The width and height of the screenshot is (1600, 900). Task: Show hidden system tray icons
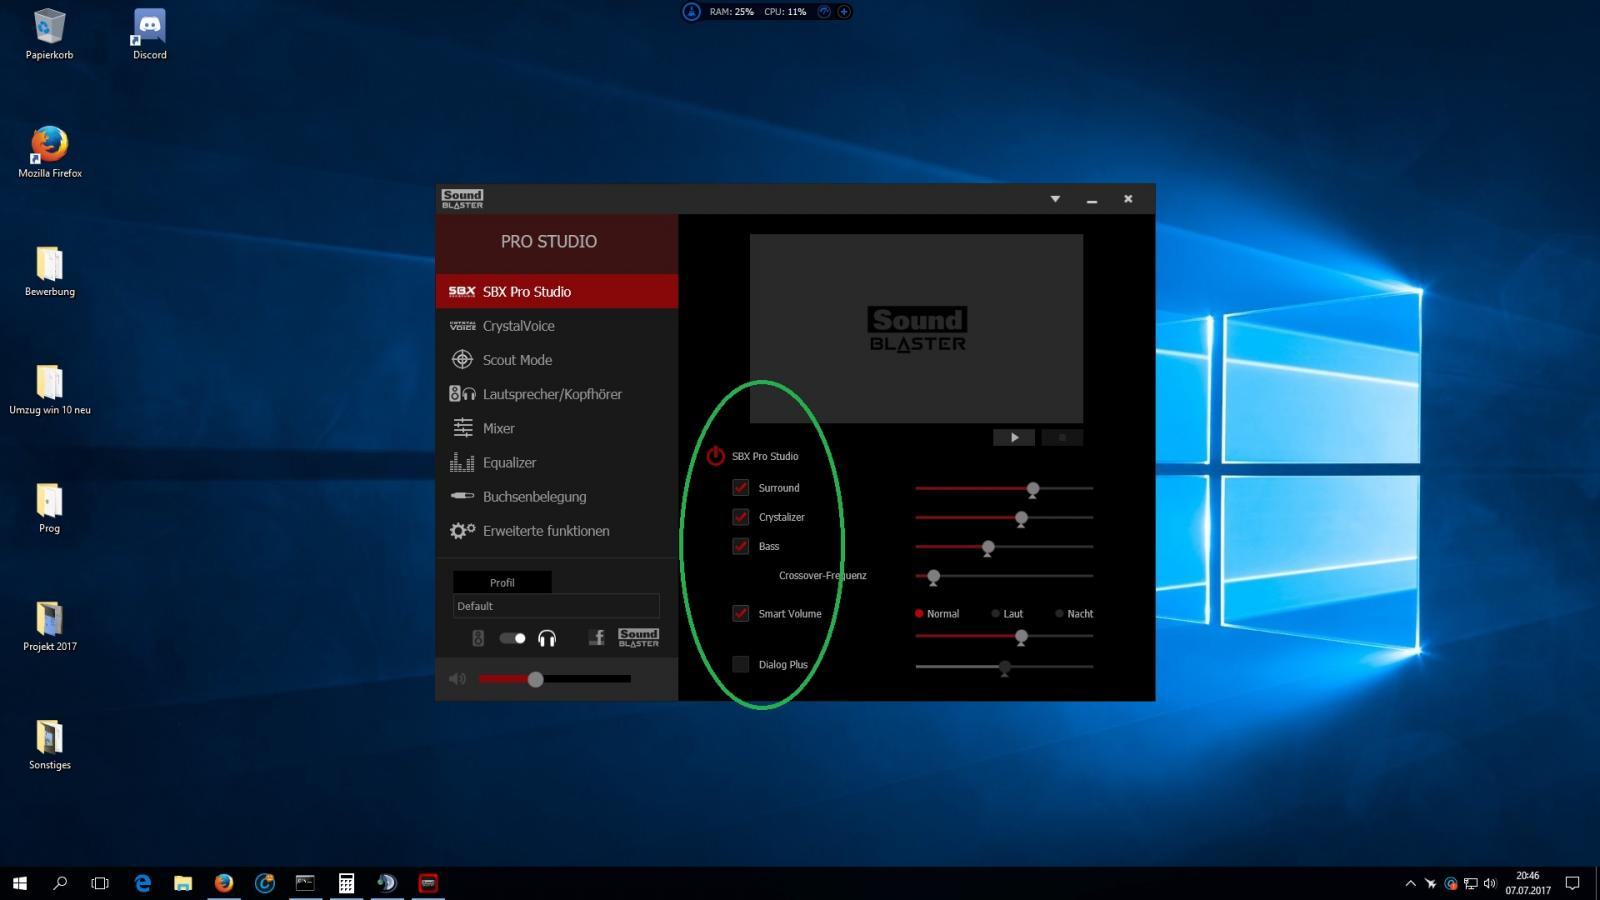click(1410, 883)
